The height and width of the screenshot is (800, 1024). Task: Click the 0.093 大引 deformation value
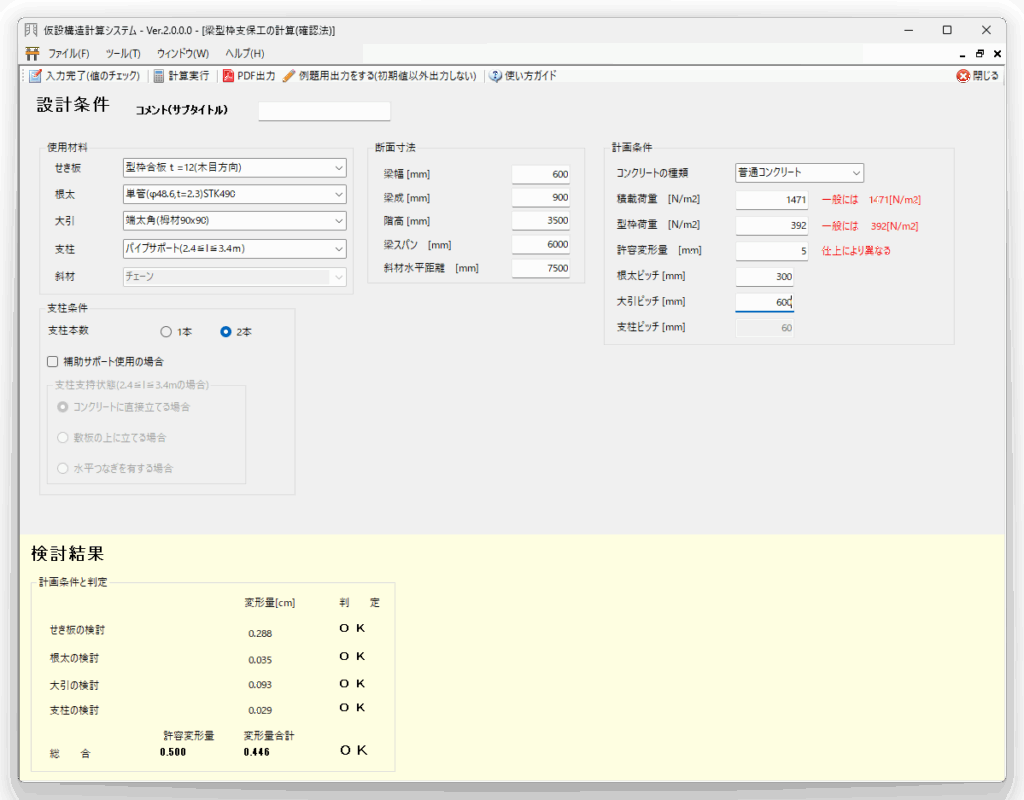coord(260,685)
